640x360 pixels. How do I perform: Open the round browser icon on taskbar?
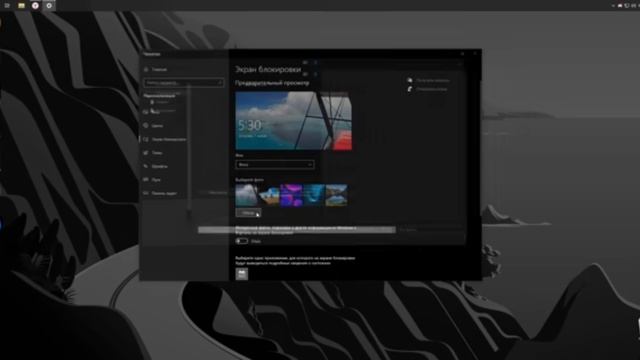[35, 5]
